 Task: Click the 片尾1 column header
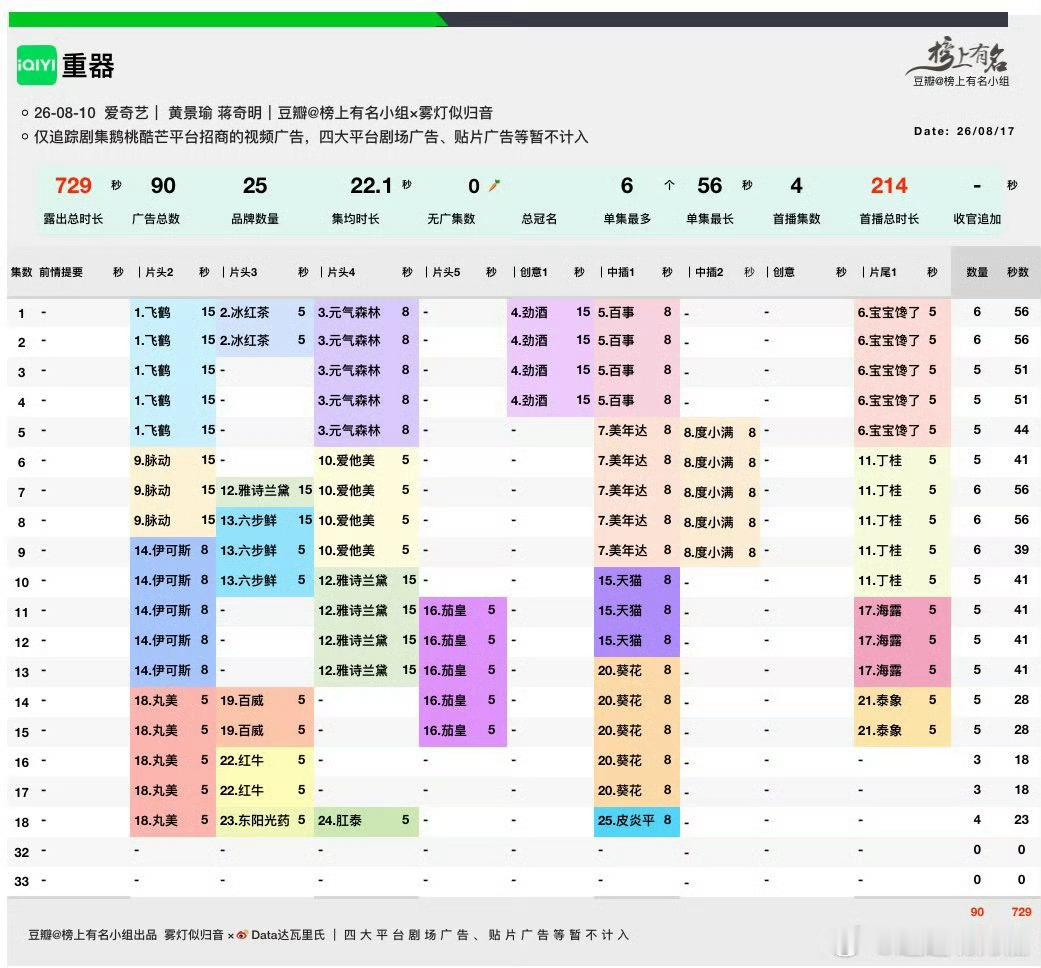[x=882, y=272]
